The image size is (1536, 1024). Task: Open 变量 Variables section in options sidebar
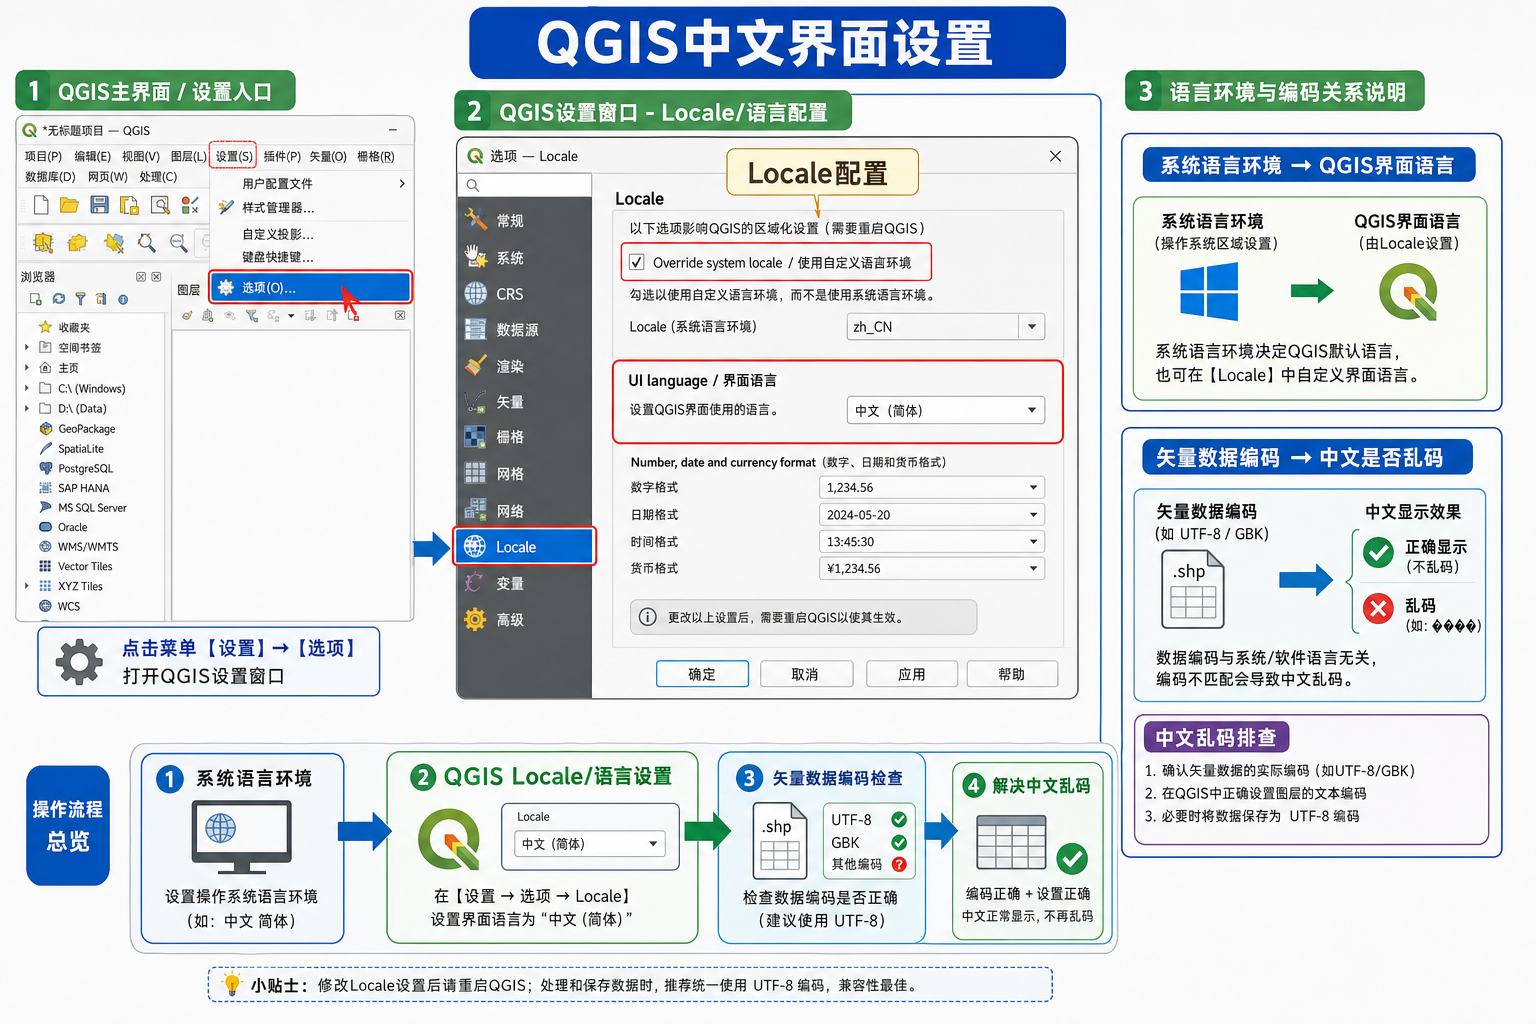(524, 583)
